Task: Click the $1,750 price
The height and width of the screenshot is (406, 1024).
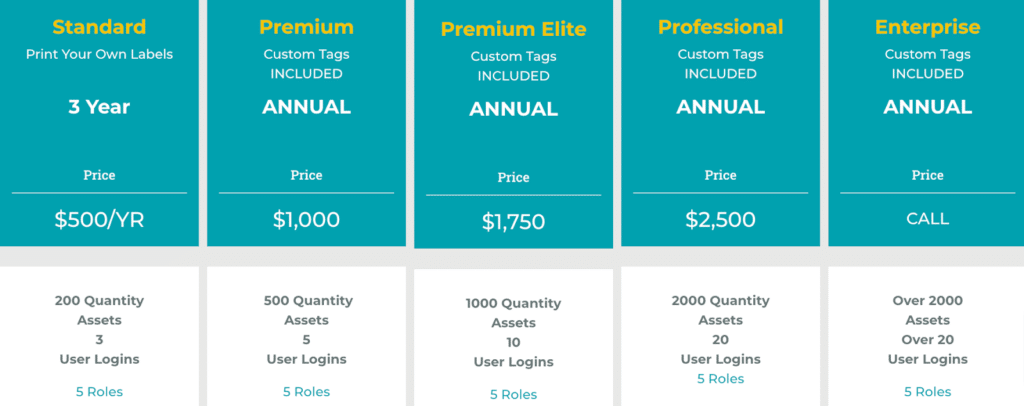Action: tap(513, 222)
